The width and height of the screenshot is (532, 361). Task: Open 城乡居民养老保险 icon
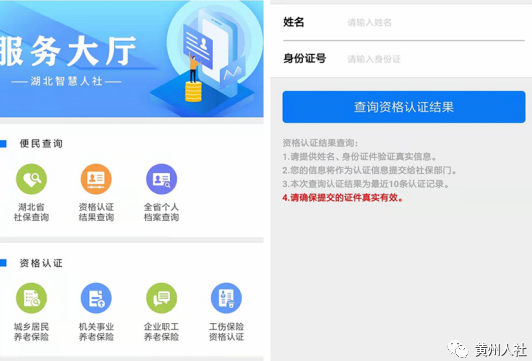point(31,298)
